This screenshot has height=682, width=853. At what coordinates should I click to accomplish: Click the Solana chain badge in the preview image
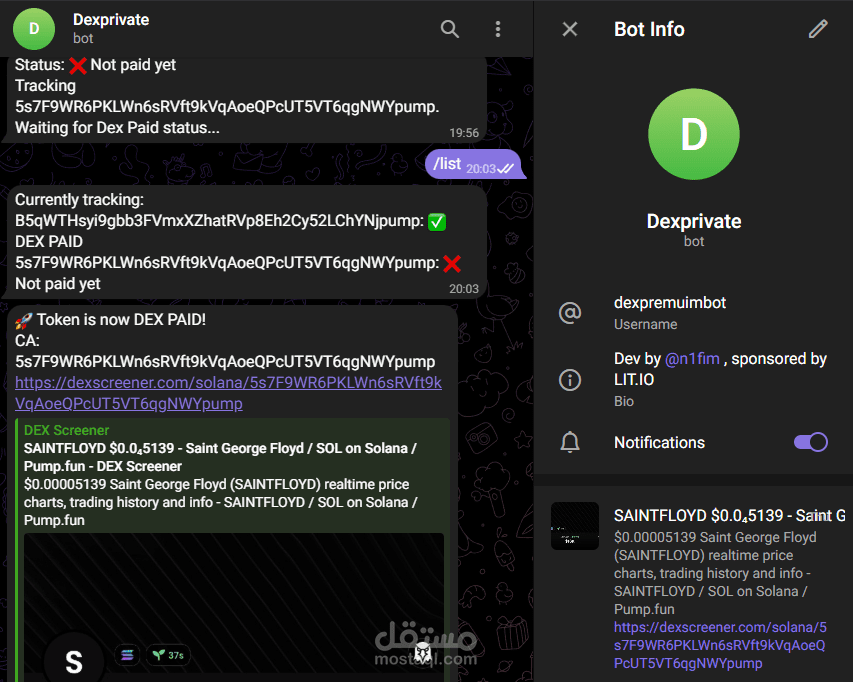(x=127, y=655)
